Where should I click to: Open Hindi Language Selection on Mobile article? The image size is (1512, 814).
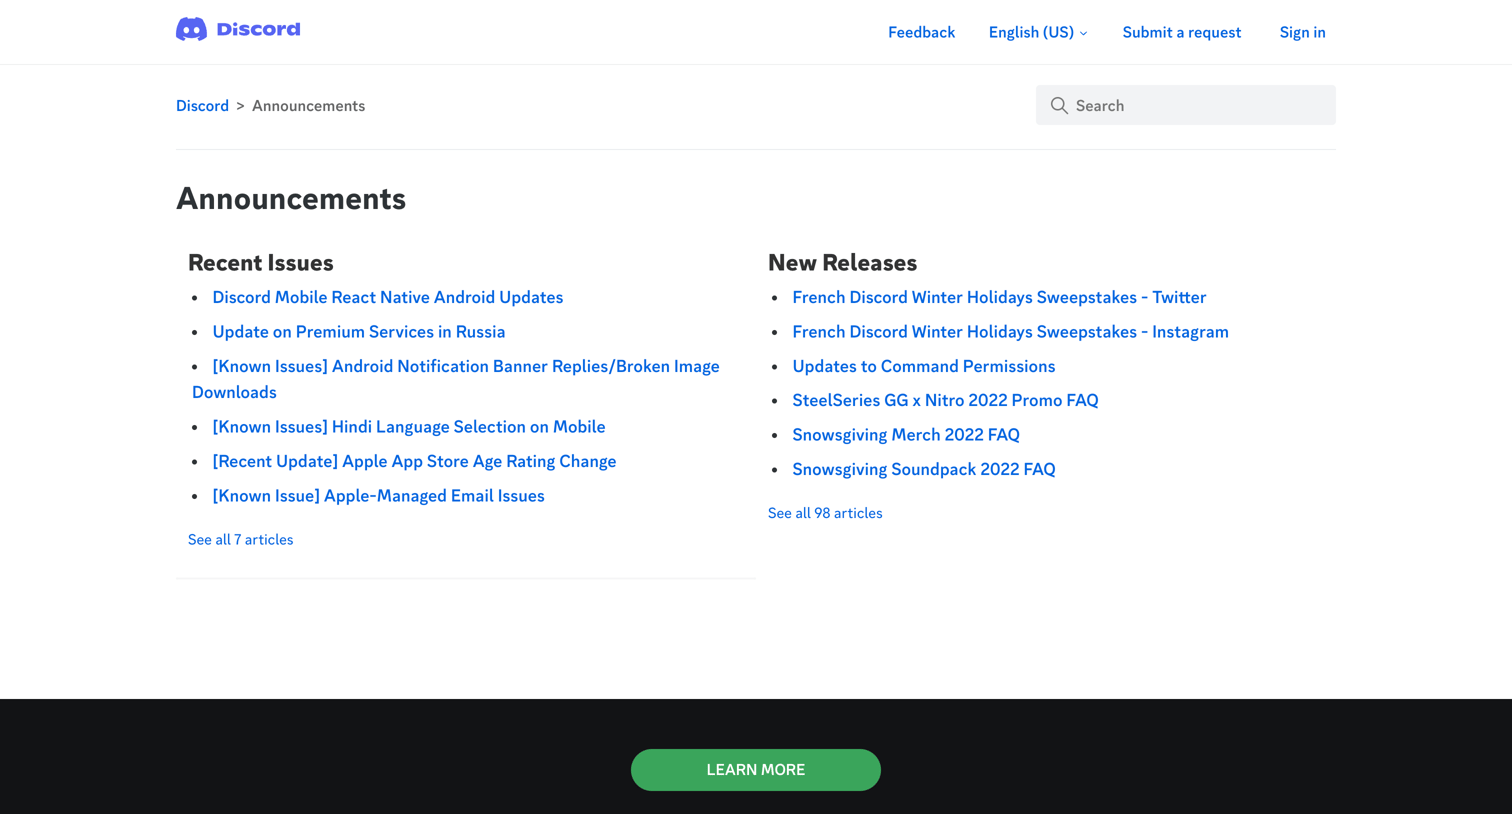click(x=408, y=427)
